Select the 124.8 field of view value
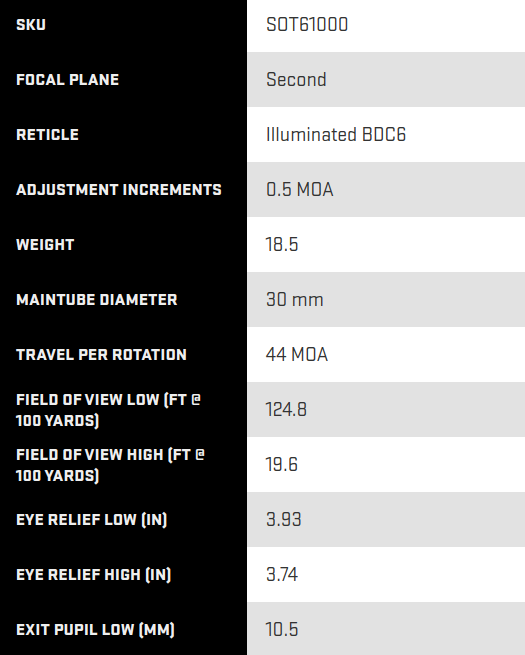Screen dimensions: 525x655 coord(286,409)
